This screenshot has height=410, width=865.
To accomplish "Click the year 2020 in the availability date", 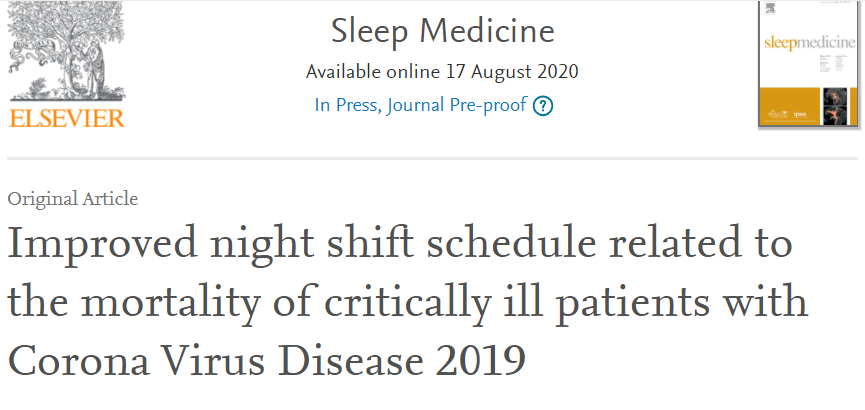I will [x=556, y=72].
